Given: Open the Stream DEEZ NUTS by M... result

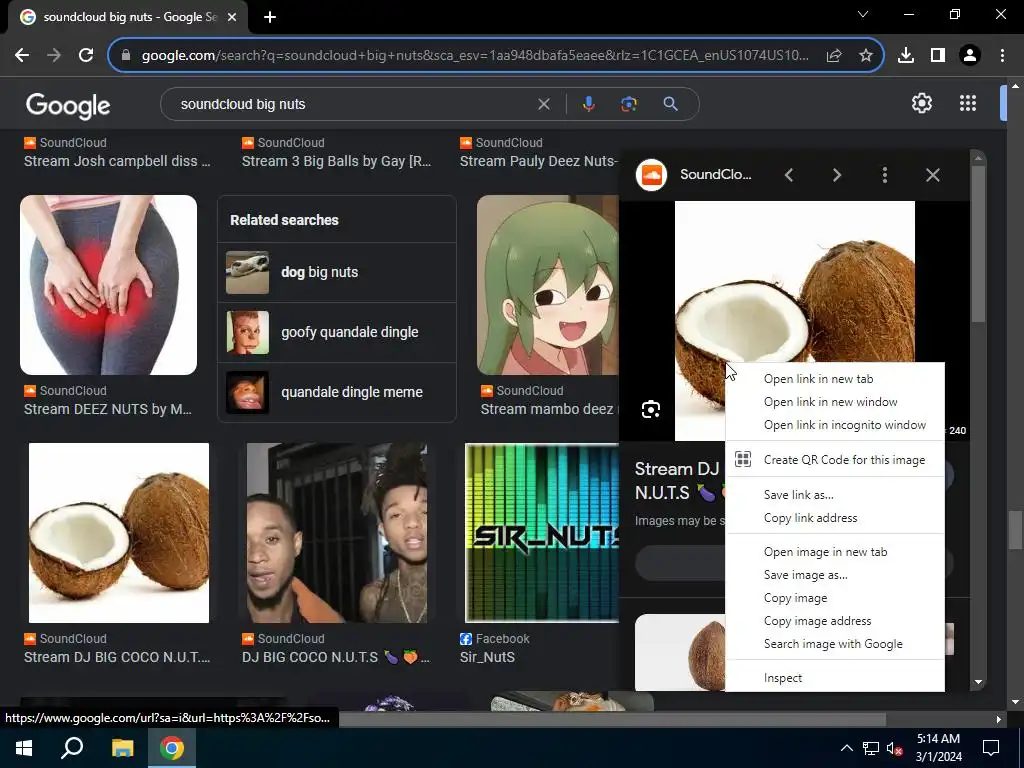Looking at the screenshot, I should [108, 409].
